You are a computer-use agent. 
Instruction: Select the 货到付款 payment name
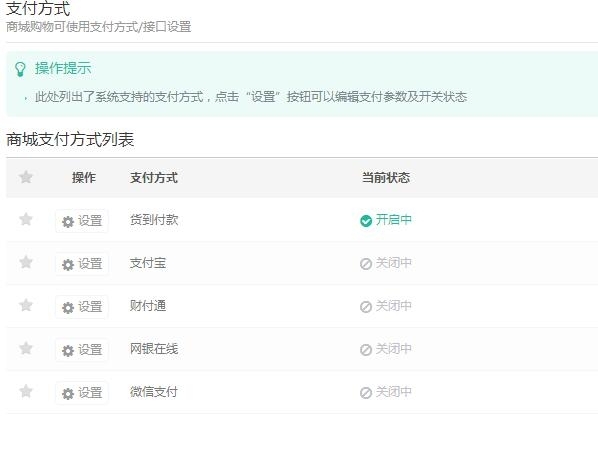tap(154, 220)
